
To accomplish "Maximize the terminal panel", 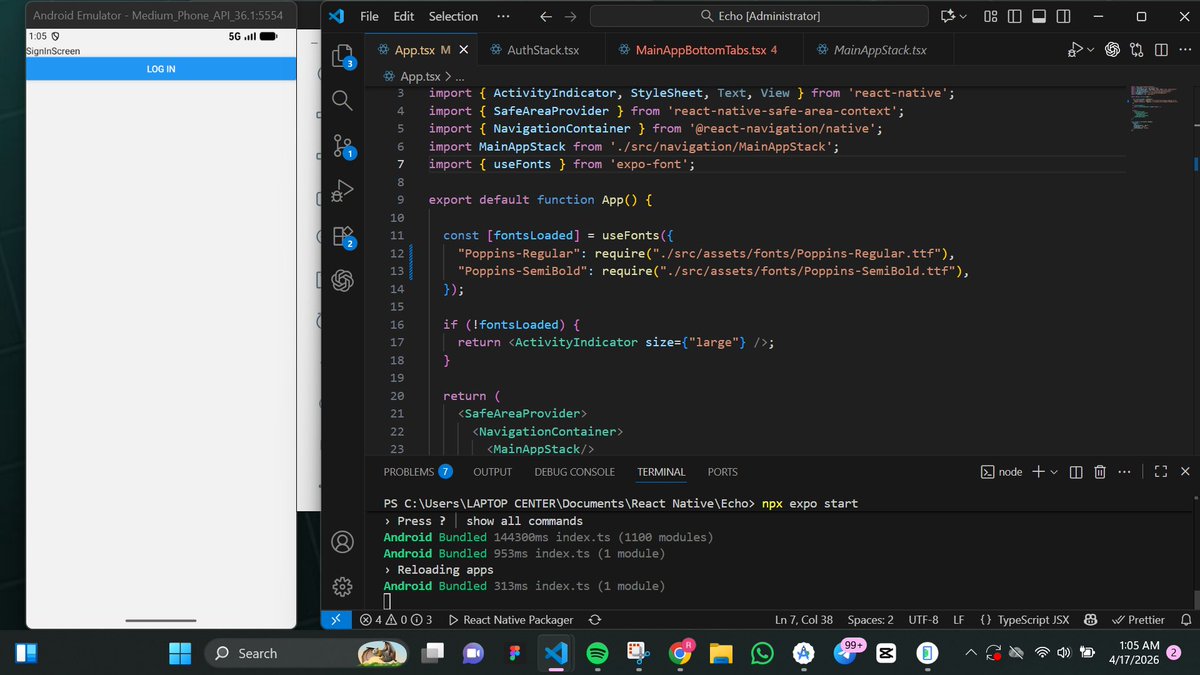I will pos(1161,471).
